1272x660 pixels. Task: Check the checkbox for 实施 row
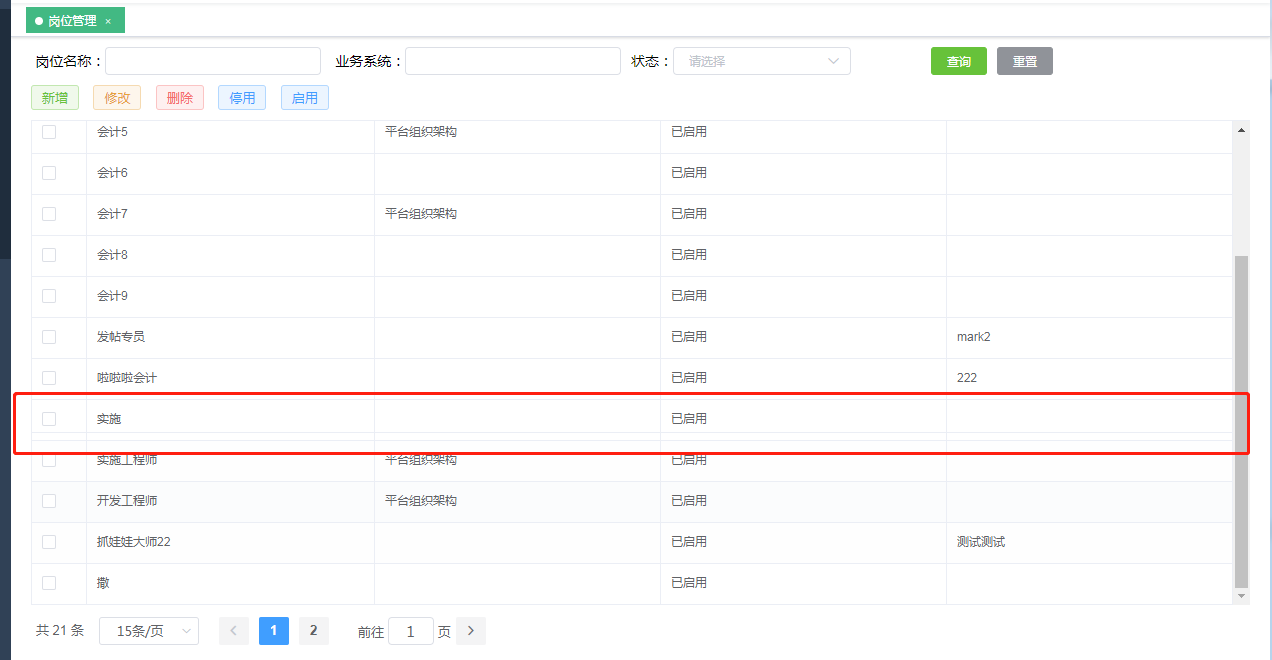[48, 418]
